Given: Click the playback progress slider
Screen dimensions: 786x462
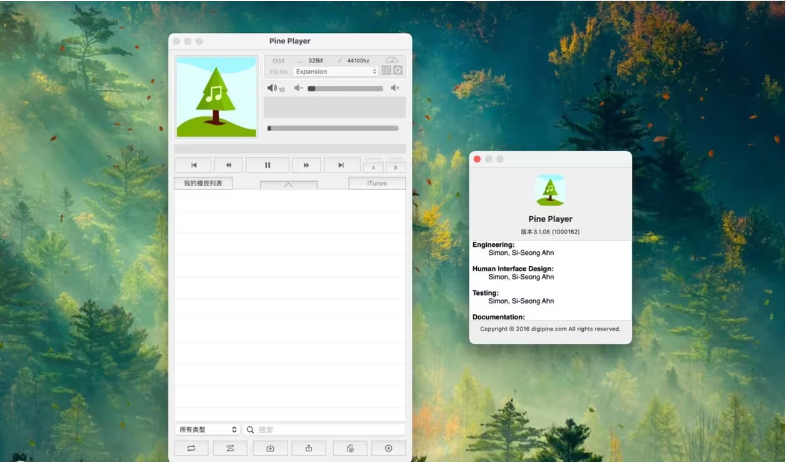Looking at the screenshot, I should click(x=333, y=128).
